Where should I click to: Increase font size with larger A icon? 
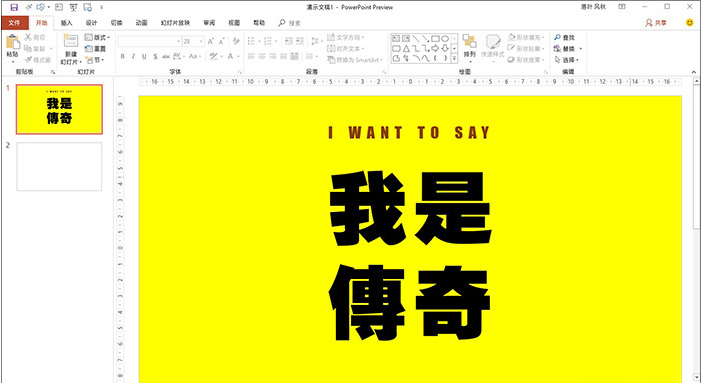click(211, 41)
